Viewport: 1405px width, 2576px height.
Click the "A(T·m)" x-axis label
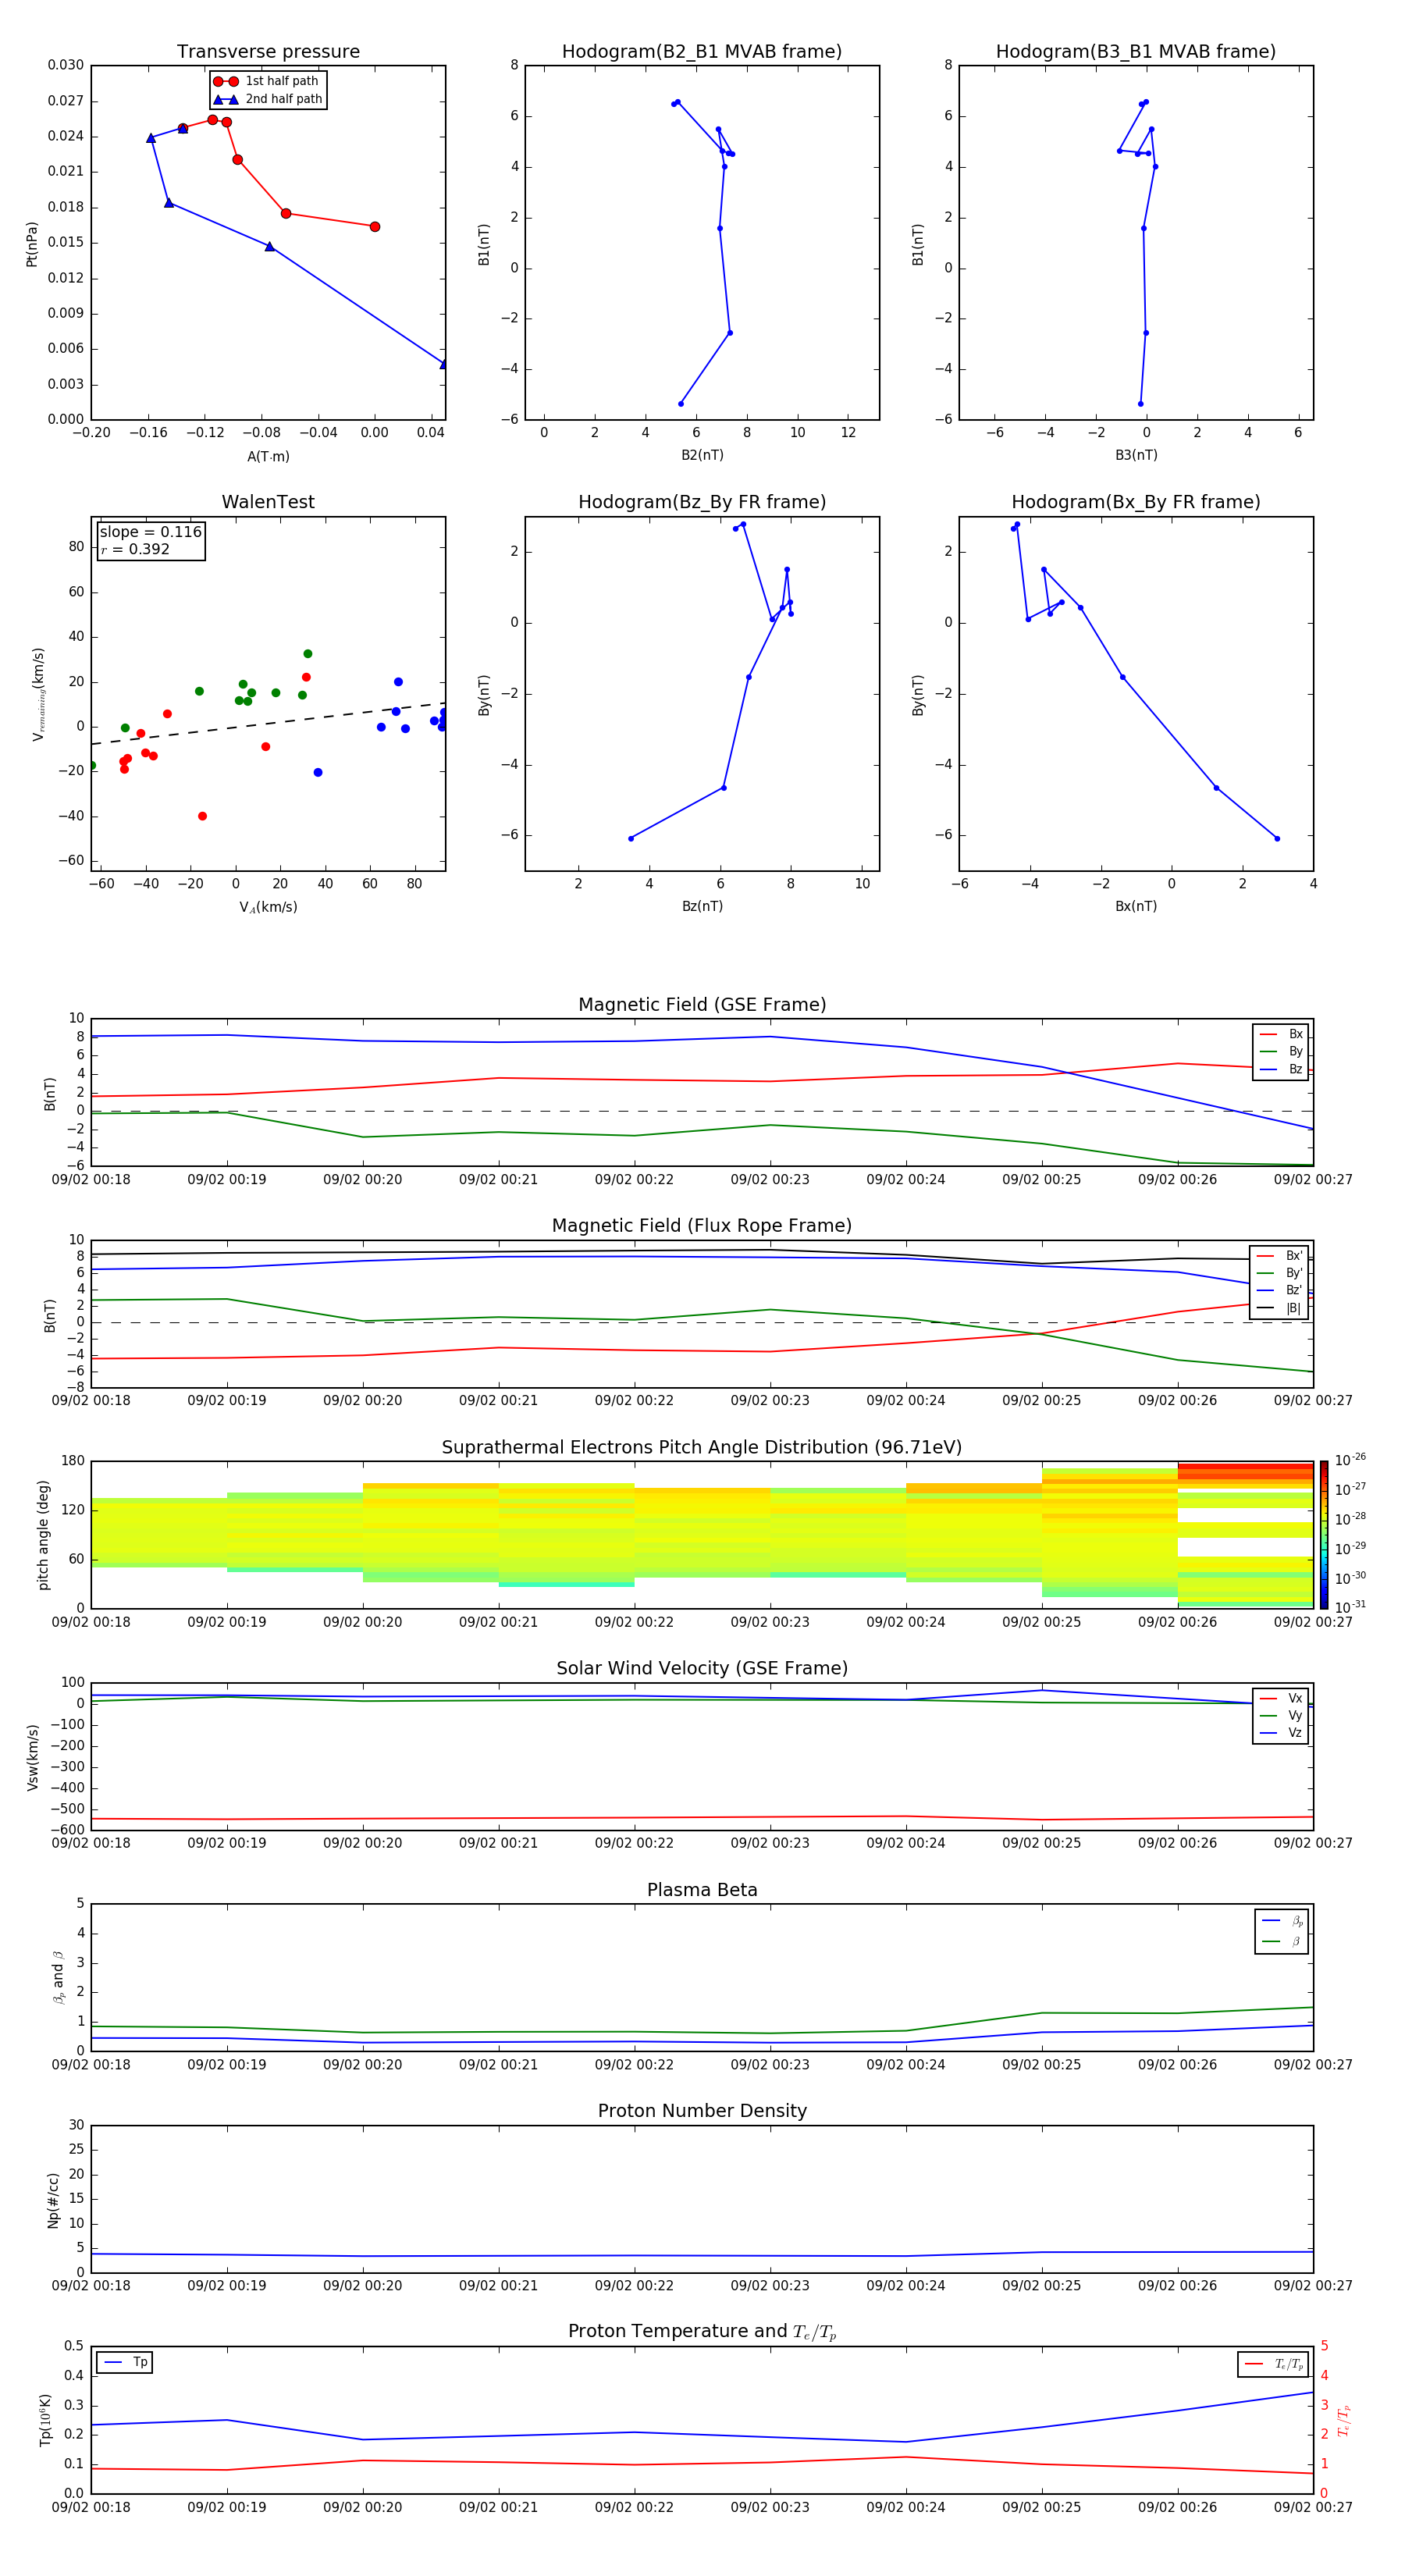pyautogui.click(x=268, y=456)
